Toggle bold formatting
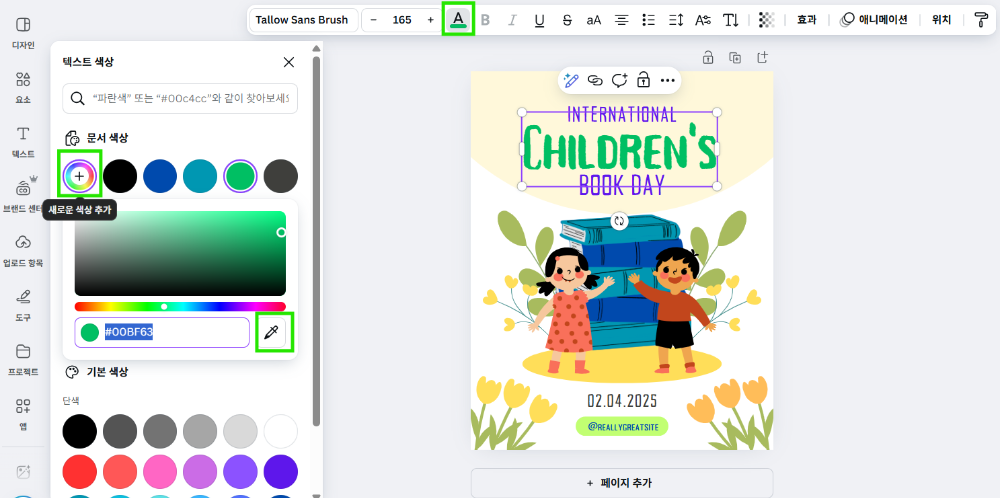This screenshot has height=498, width=1000. point(485,20)
